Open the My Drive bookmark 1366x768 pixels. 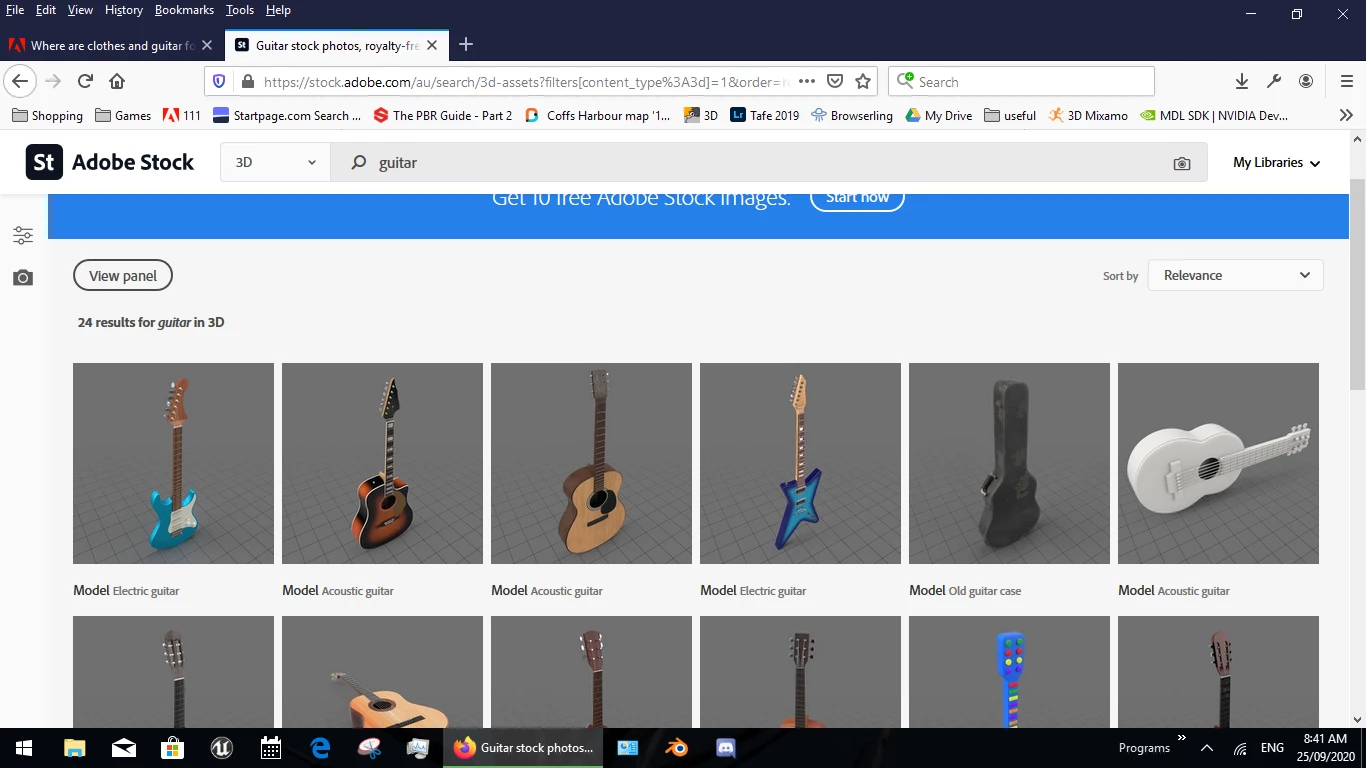938,115
